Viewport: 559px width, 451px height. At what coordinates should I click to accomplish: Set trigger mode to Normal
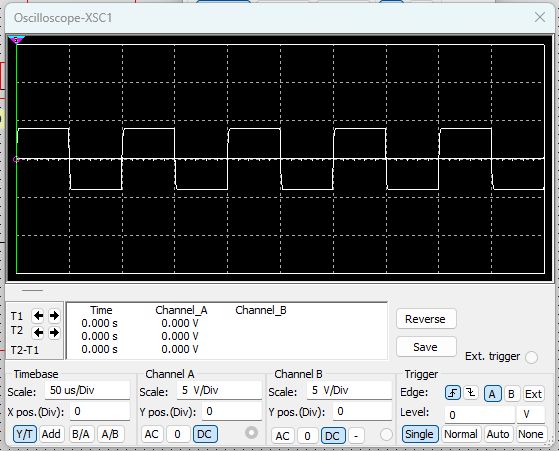pyautogui.click(x=461, y=434)
